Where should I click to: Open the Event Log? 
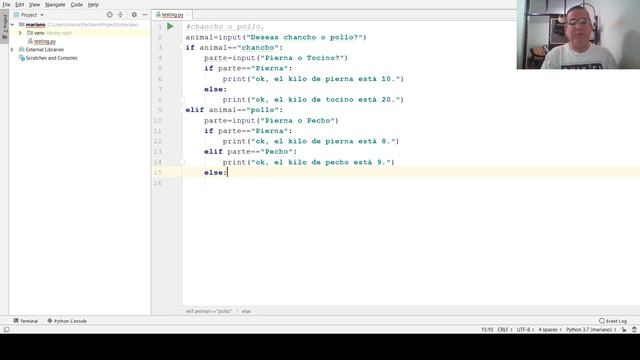613,321
